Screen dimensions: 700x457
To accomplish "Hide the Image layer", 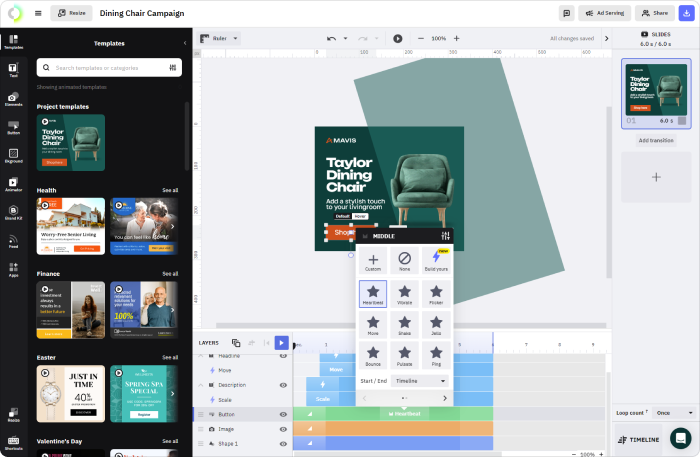I will point(283,429).
